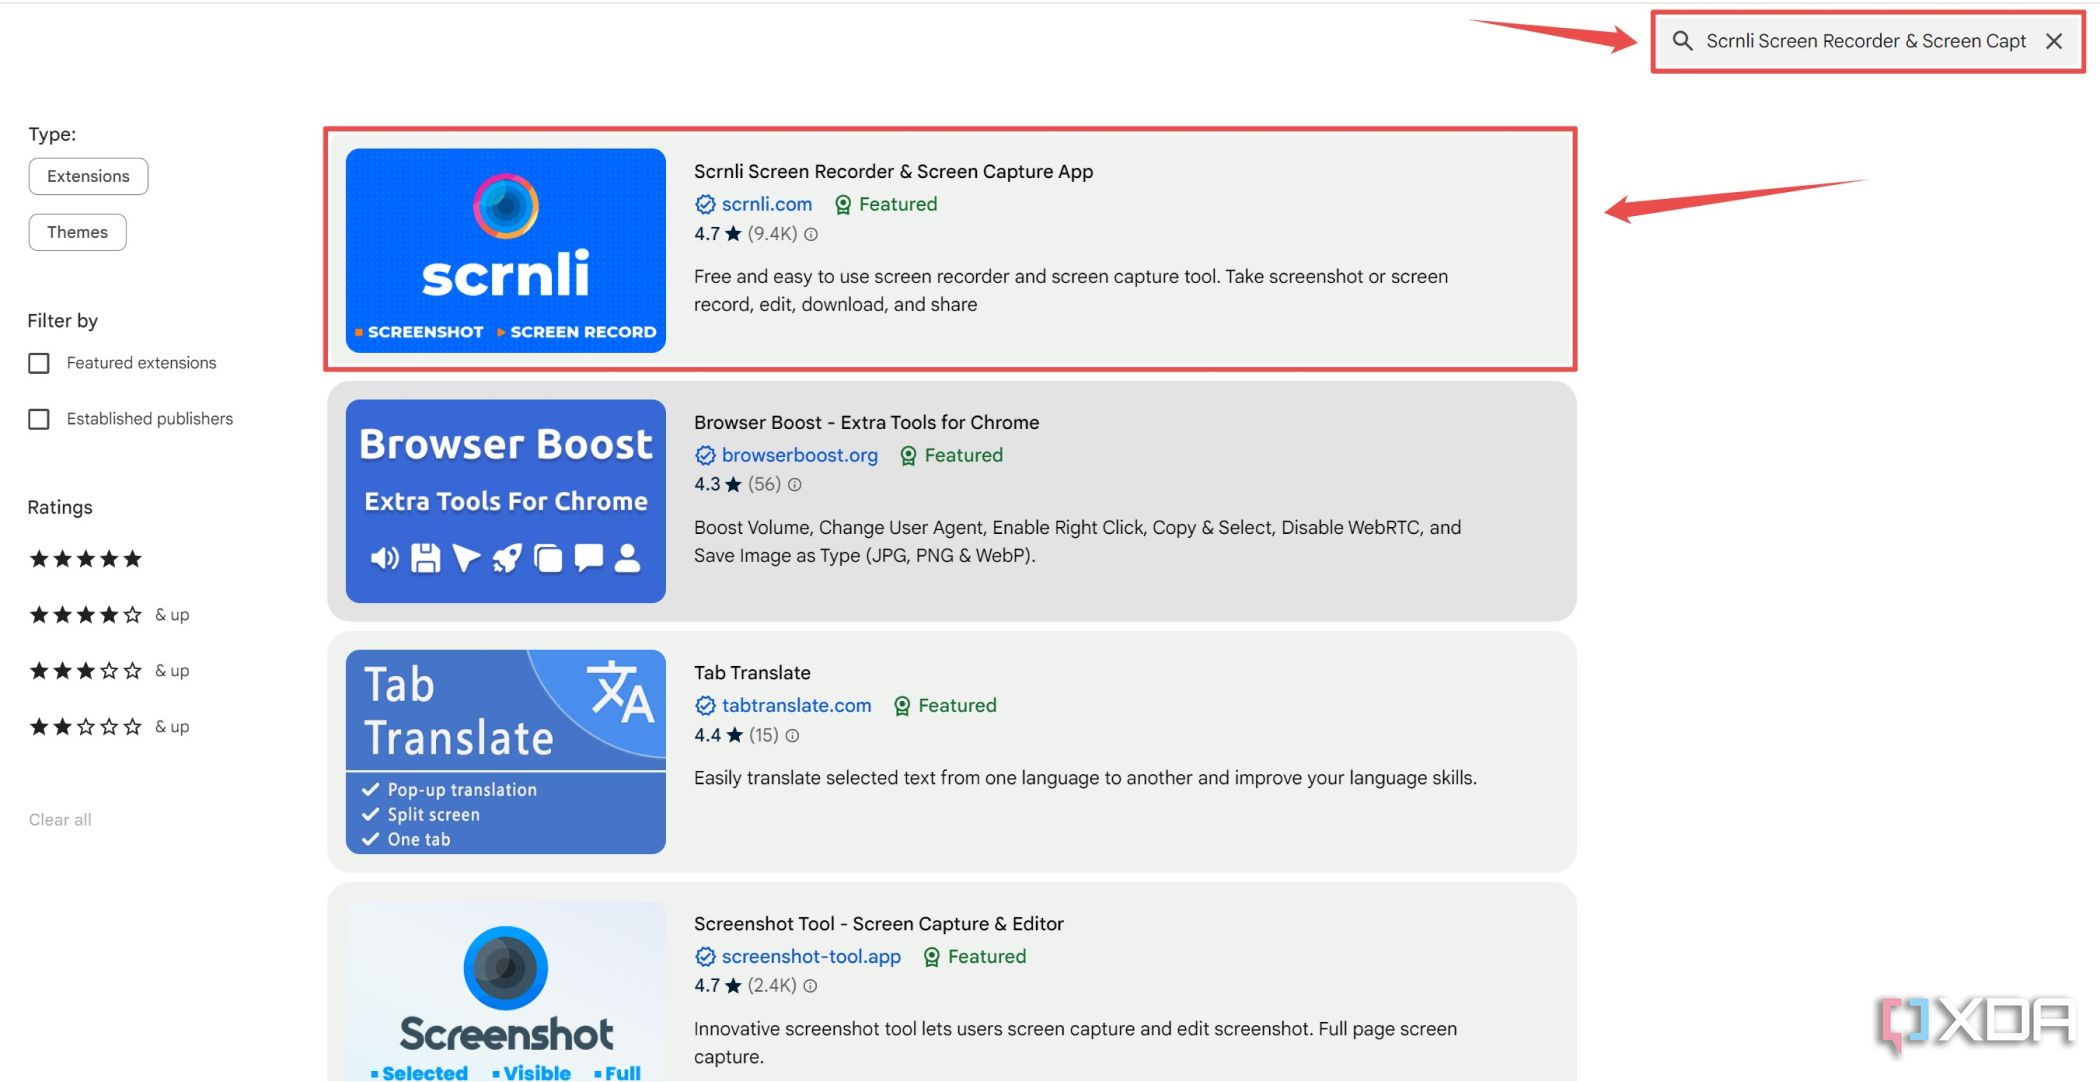
Task: Click 'Easily translate selected text' description
Action: [x=1085, y=778]
